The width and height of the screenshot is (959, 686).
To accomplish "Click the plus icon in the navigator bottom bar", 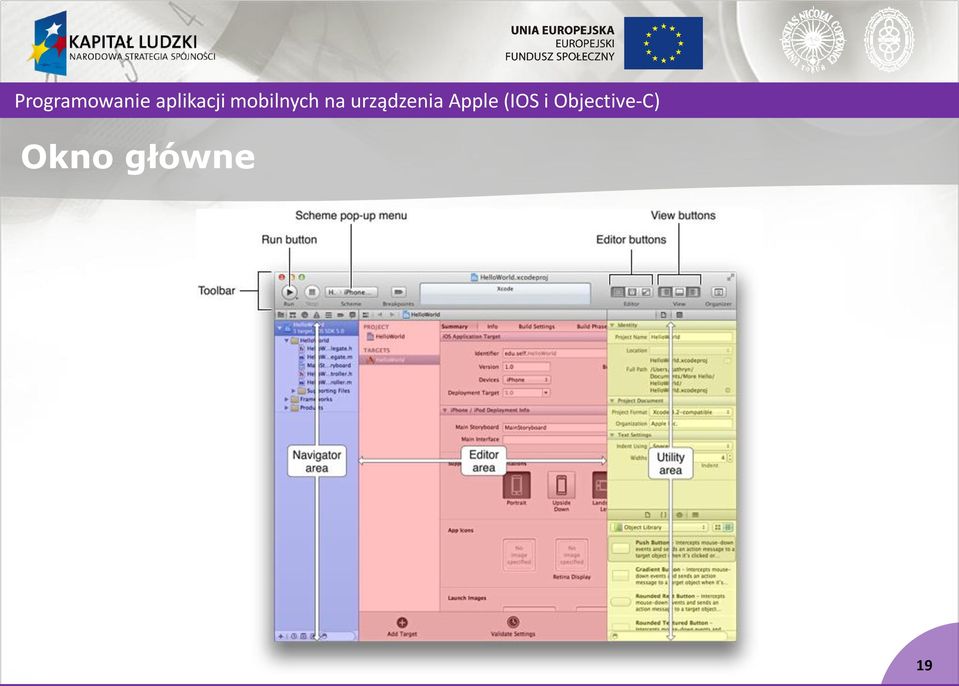I will tap(281, 636).
